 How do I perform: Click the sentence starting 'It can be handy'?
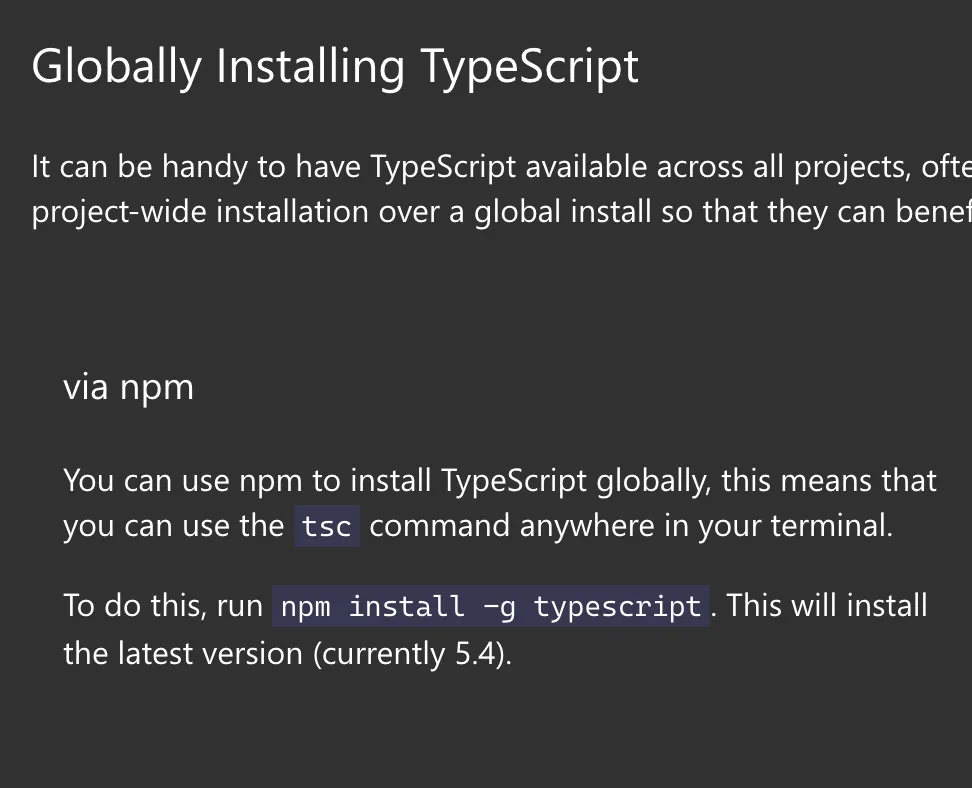coord(501,167)
